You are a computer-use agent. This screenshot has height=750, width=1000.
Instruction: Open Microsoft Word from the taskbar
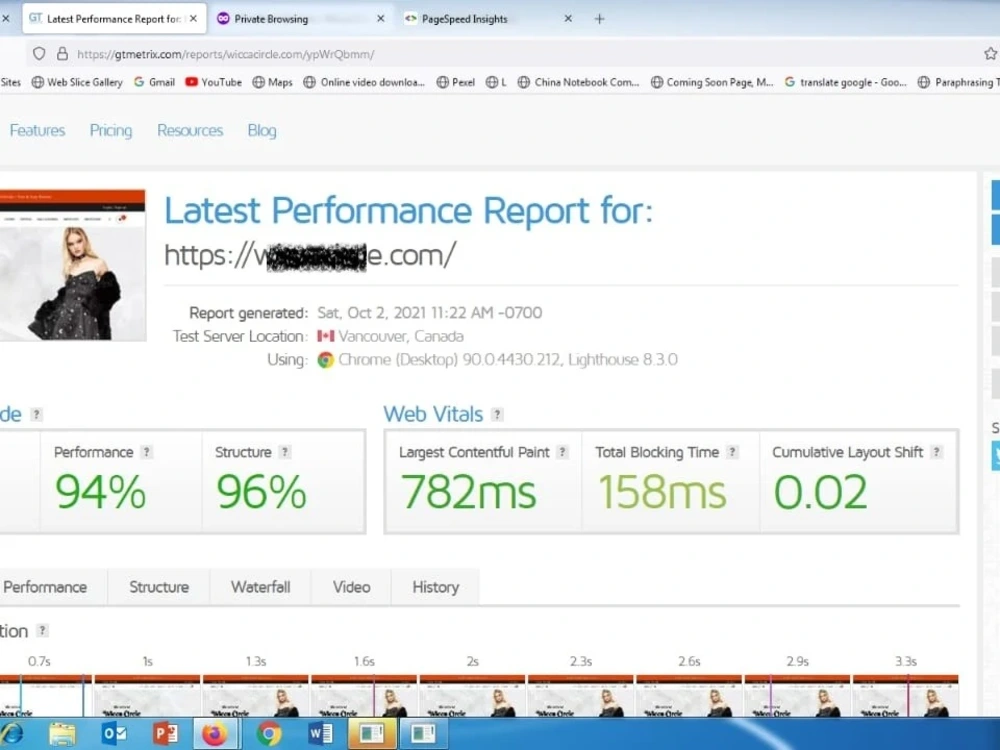click(x=320, y=734)
